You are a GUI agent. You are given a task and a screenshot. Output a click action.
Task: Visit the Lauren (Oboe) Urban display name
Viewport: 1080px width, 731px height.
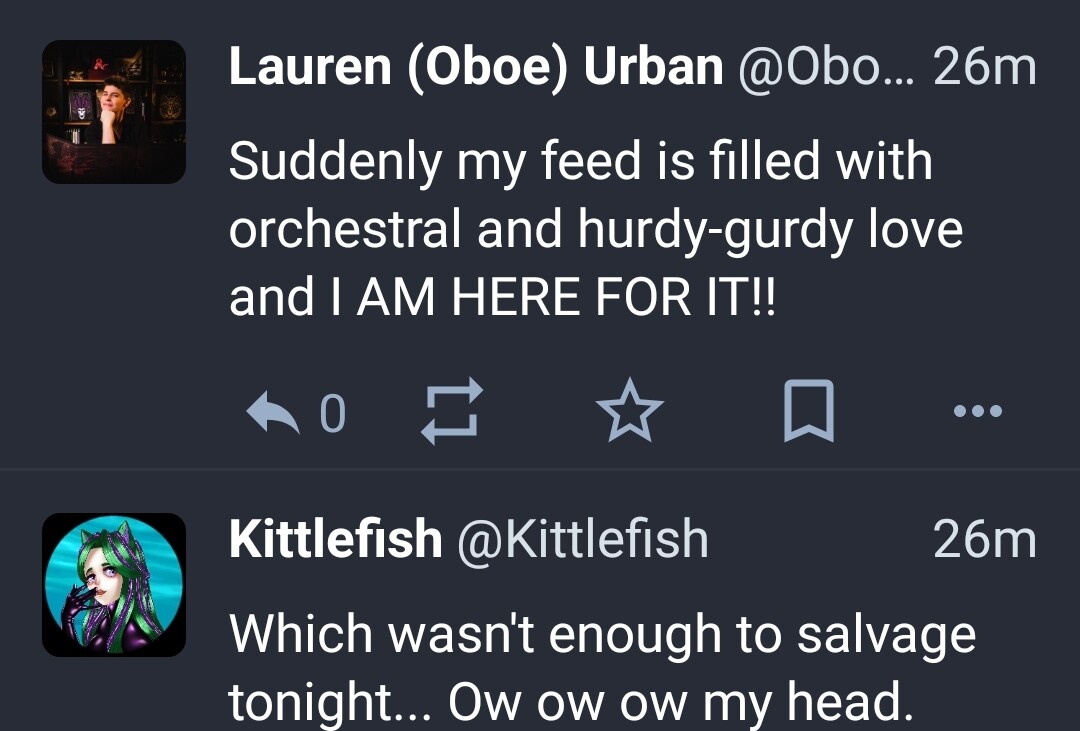(475, 68)
